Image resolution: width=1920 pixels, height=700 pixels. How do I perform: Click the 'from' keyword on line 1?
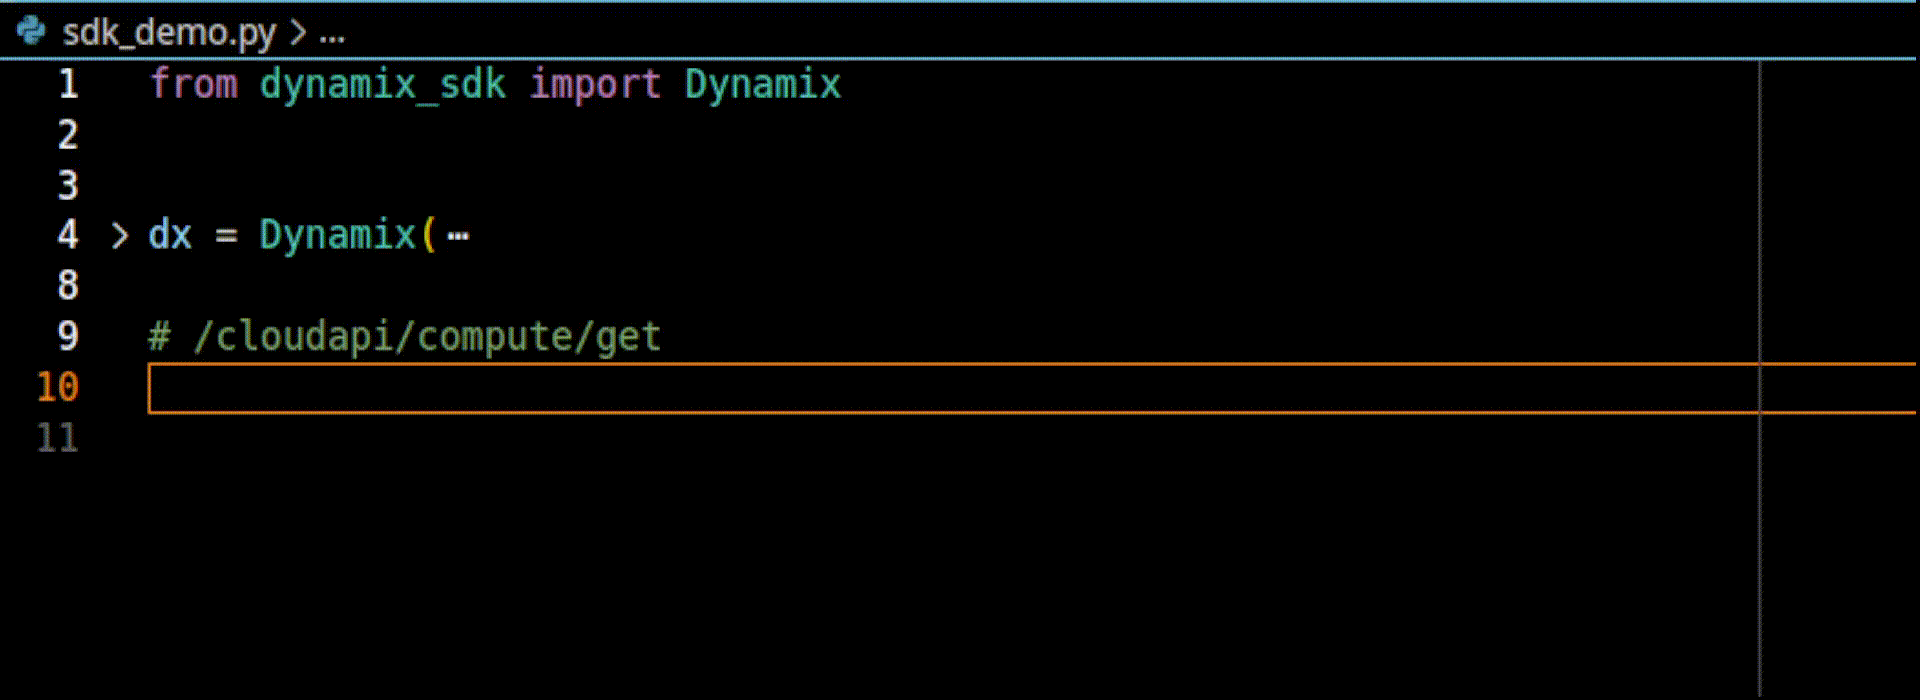[194, 84]
